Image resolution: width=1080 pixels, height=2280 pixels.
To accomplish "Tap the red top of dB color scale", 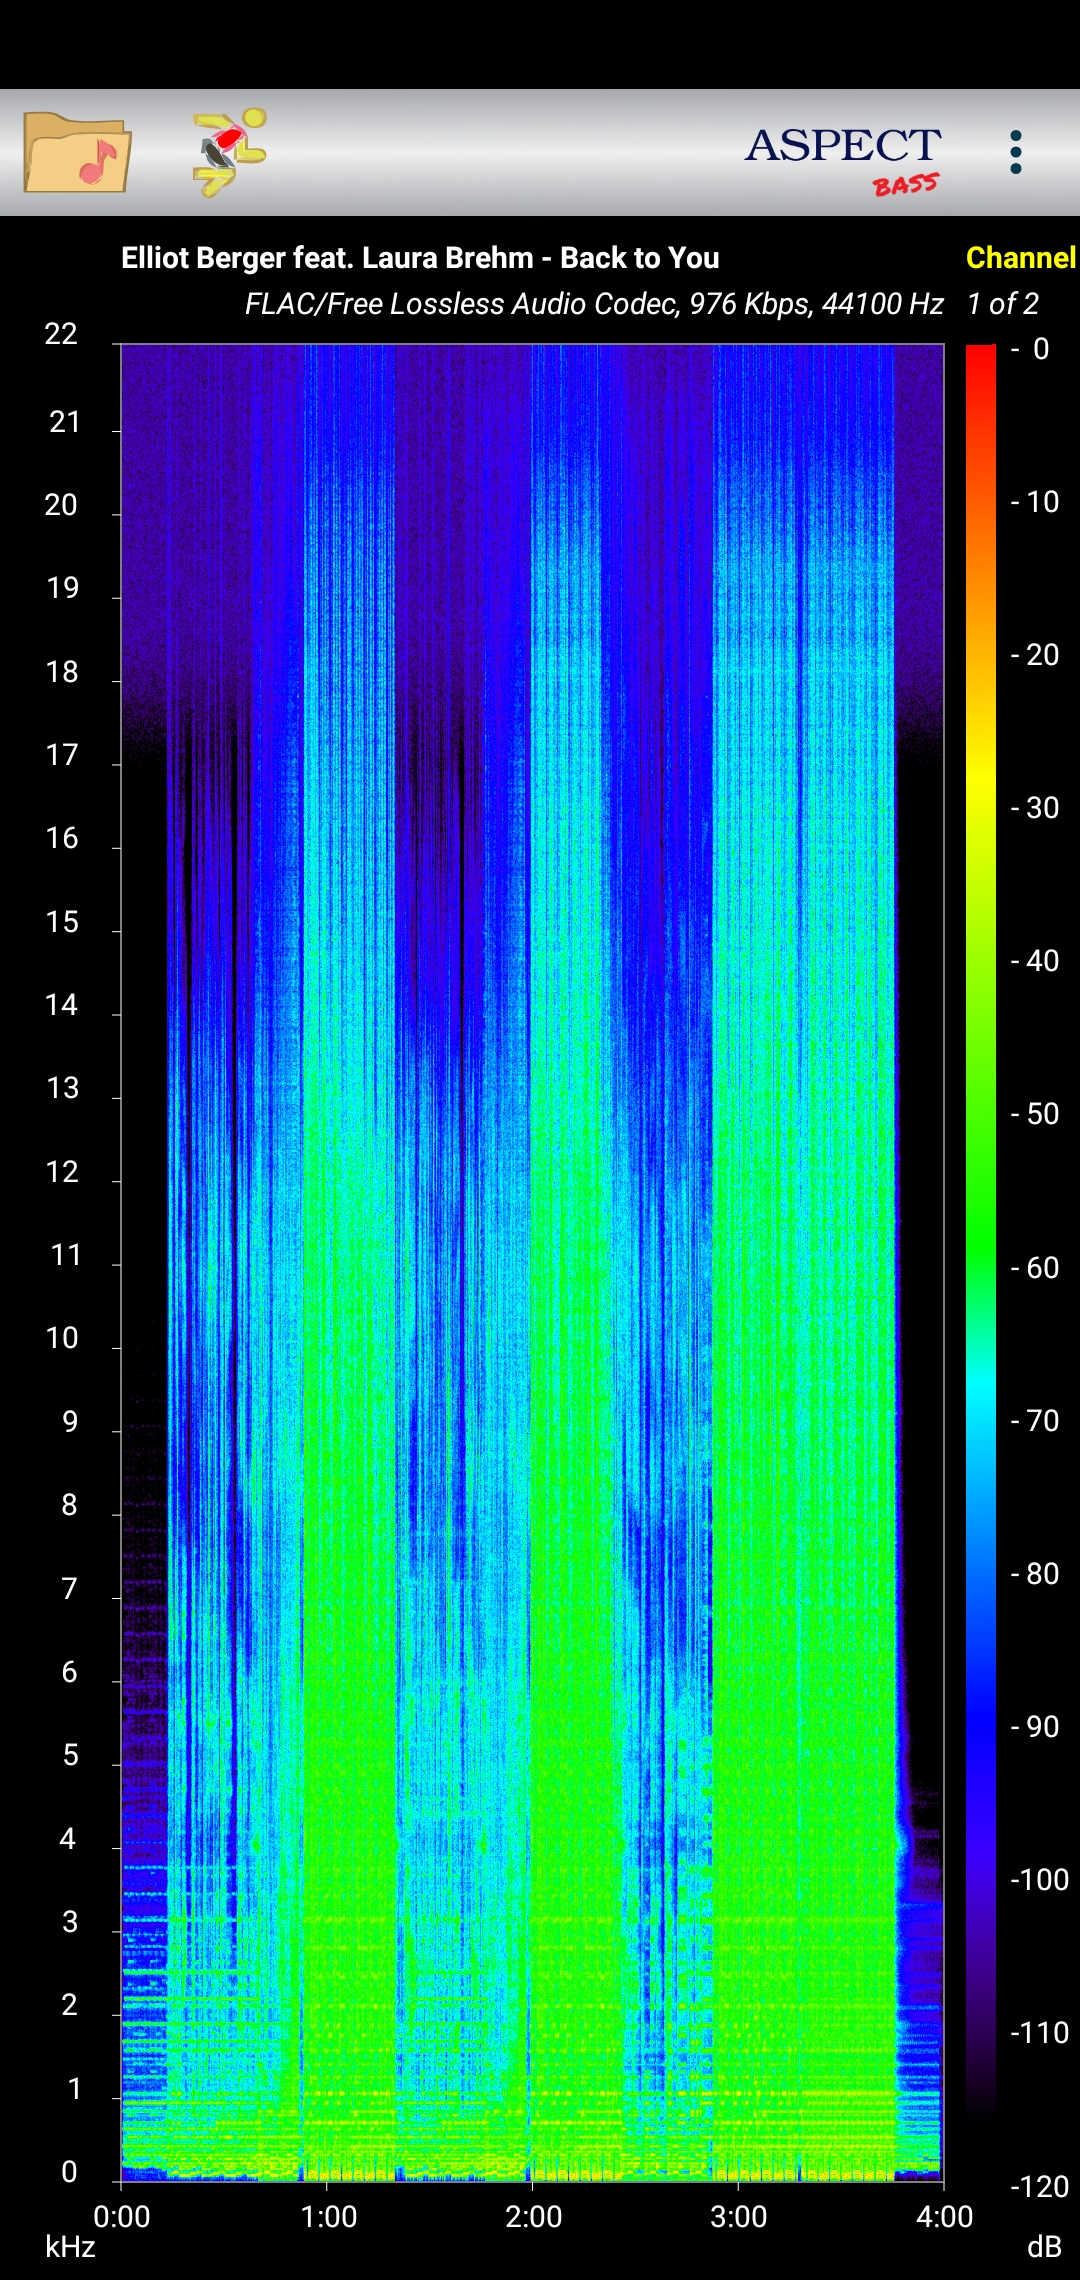I will (981, 365).
